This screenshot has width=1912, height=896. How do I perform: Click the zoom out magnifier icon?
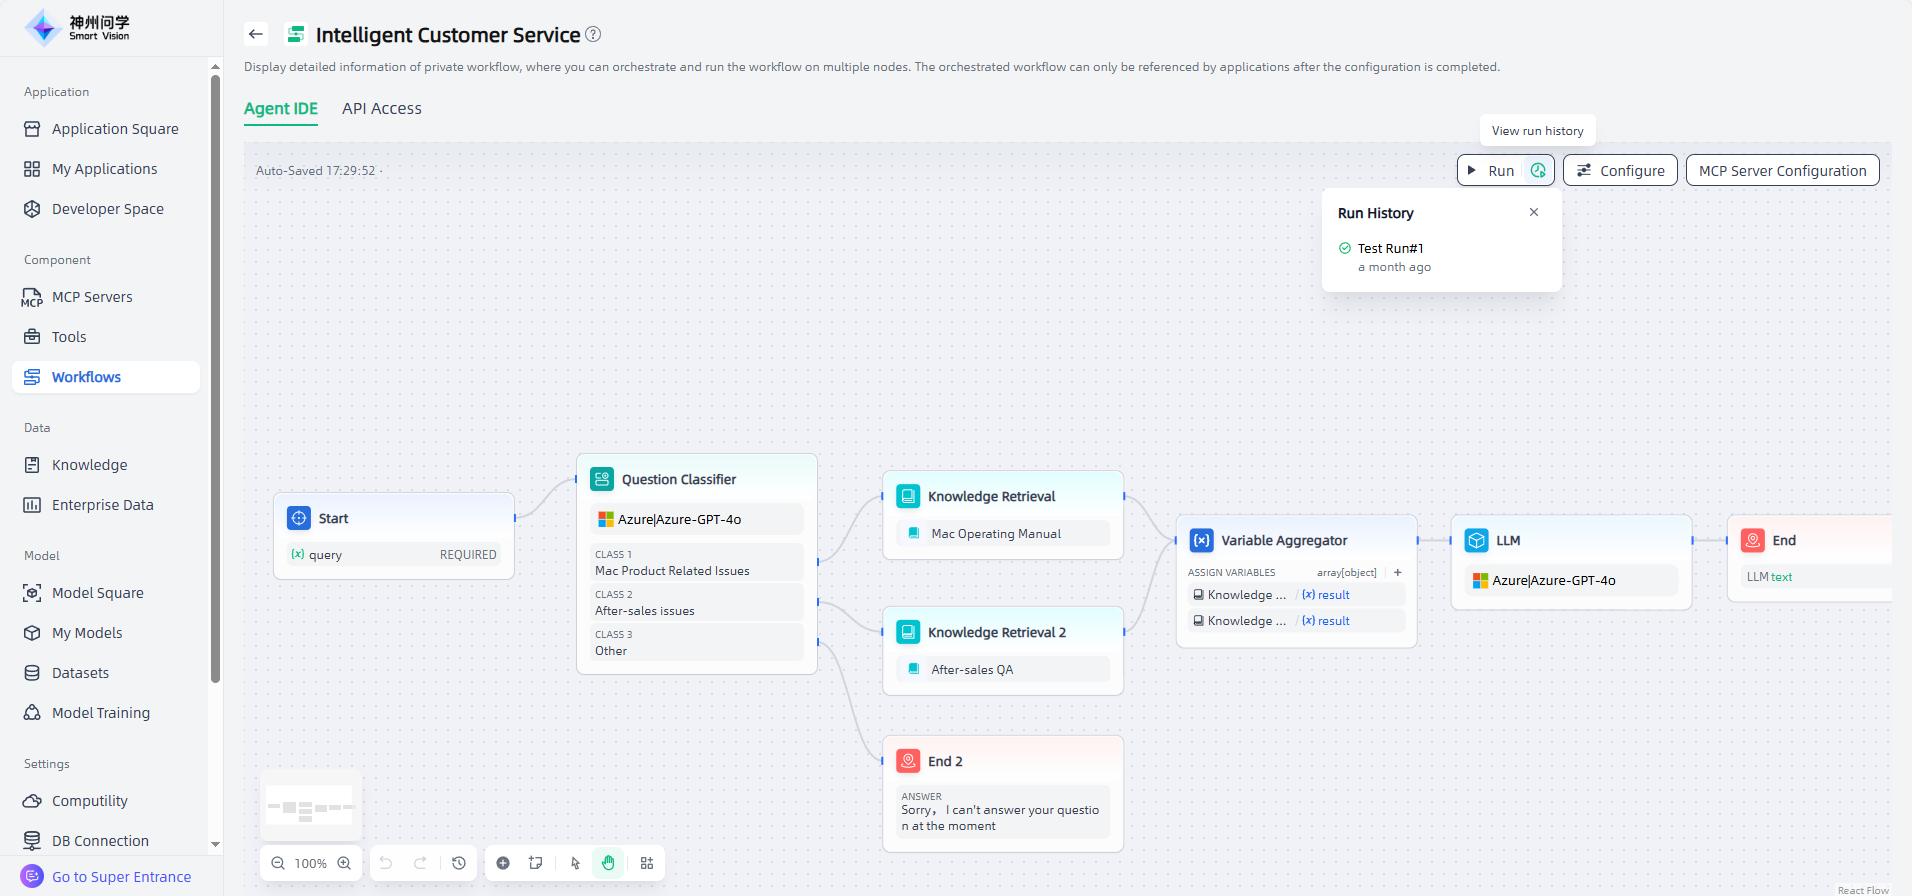point(278,863)
